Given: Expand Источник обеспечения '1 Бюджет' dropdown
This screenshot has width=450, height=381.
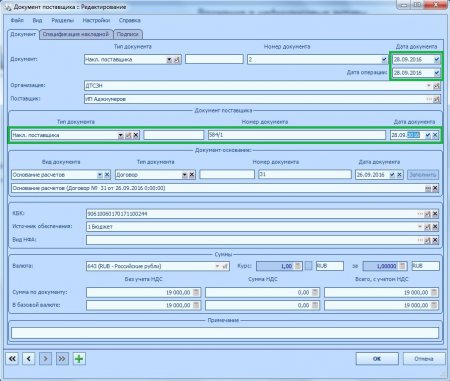Looking at the screenshot, I should click(420, 227).
